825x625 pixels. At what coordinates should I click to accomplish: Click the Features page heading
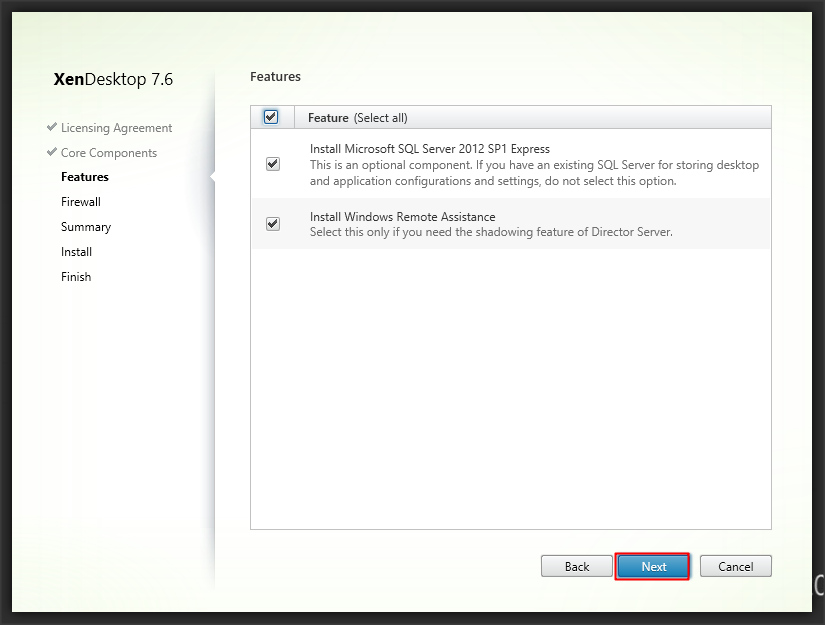click(275, 76)
